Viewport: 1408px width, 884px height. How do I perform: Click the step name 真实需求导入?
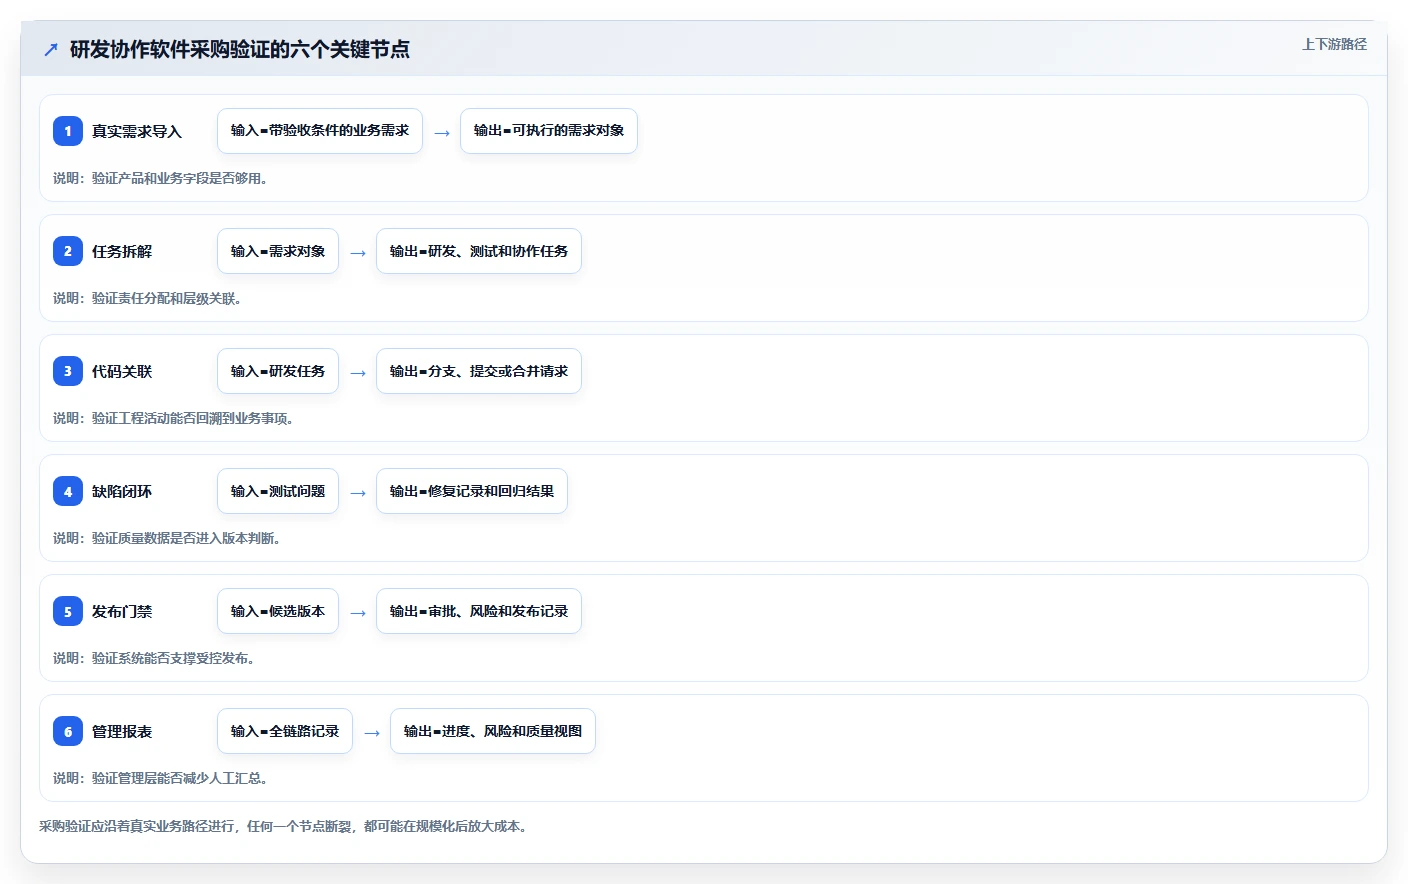pos(137,132)
